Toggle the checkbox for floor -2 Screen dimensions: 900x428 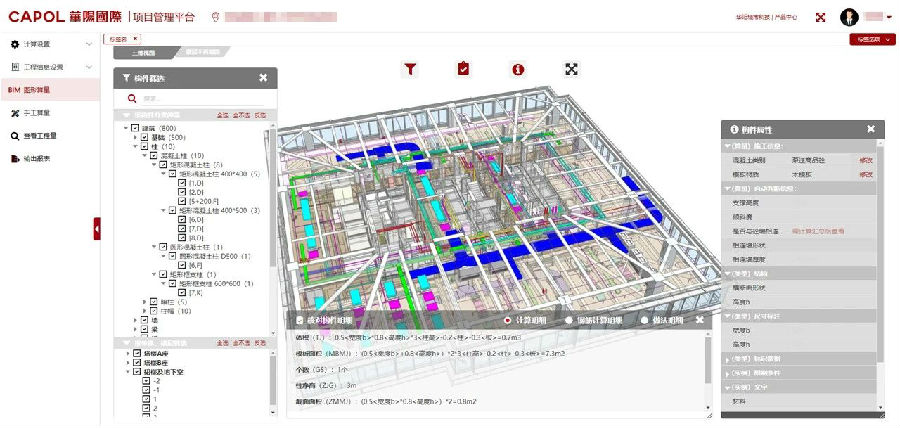click(144, 381)
